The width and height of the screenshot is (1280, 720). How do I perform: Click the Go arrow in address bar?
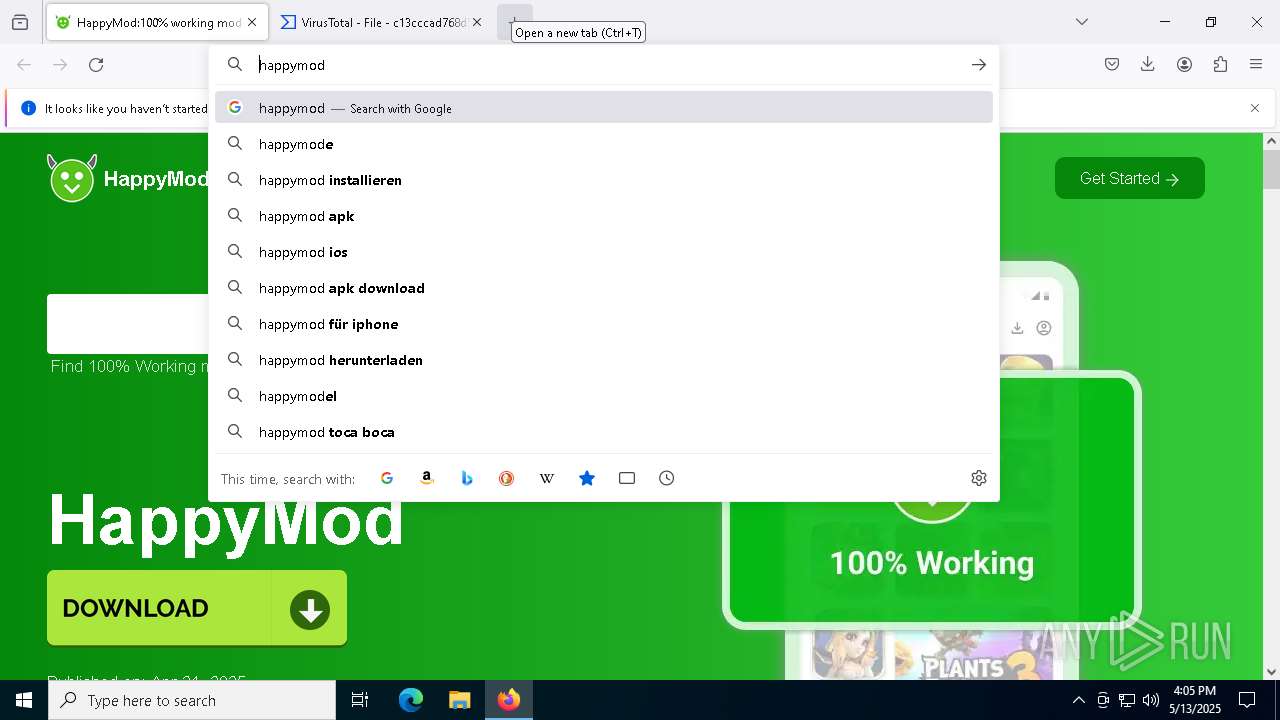point(978,65)
